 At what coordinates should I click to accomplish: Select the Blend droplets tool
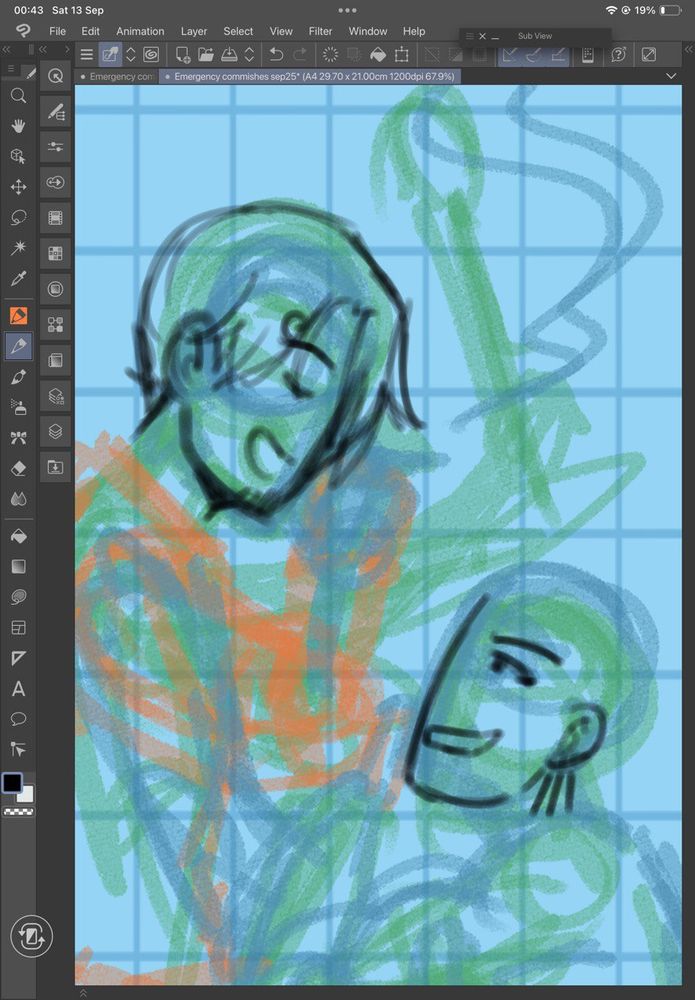[18, 499]
